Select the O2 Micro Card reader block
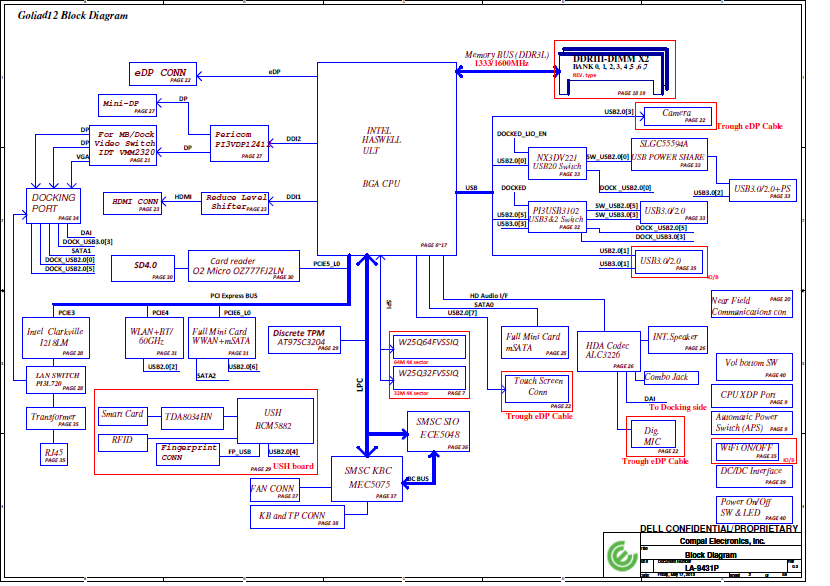 pyautogui.click(x=244, y=266)
